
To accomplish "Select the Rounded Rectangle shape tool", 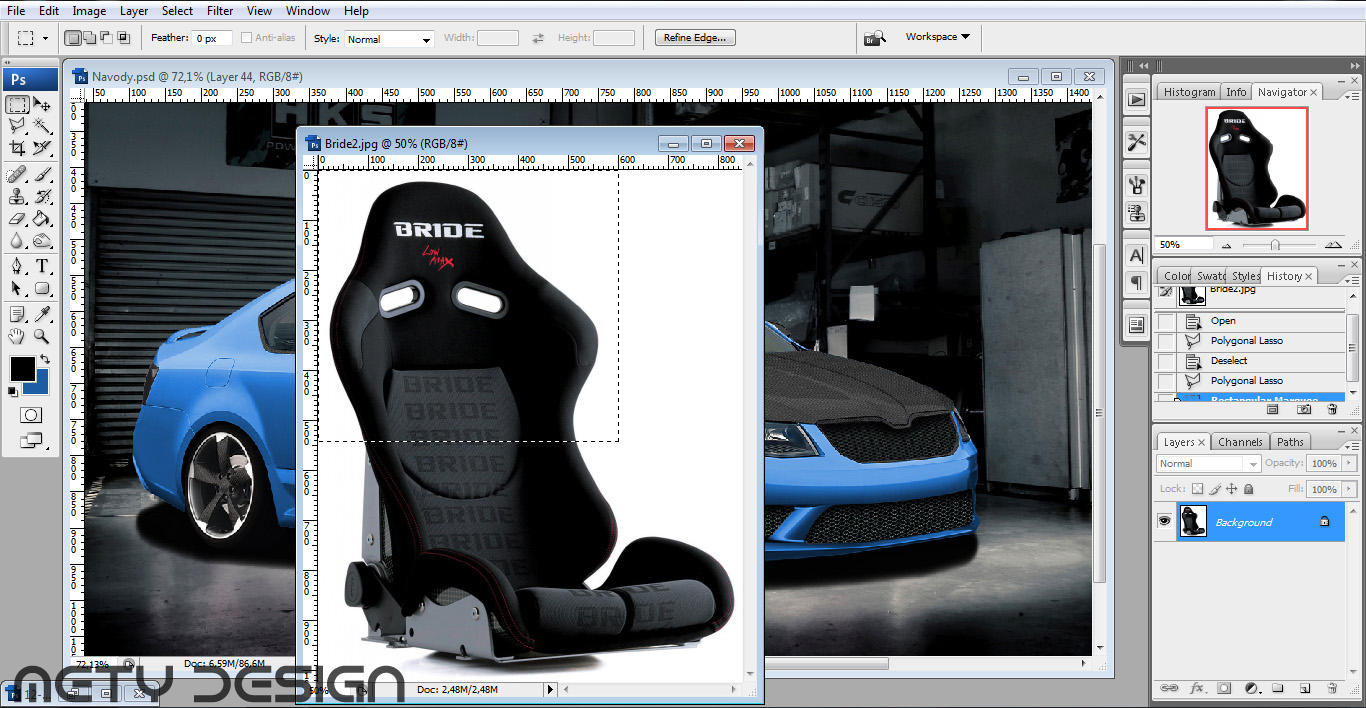I will [x=42, y=288].
